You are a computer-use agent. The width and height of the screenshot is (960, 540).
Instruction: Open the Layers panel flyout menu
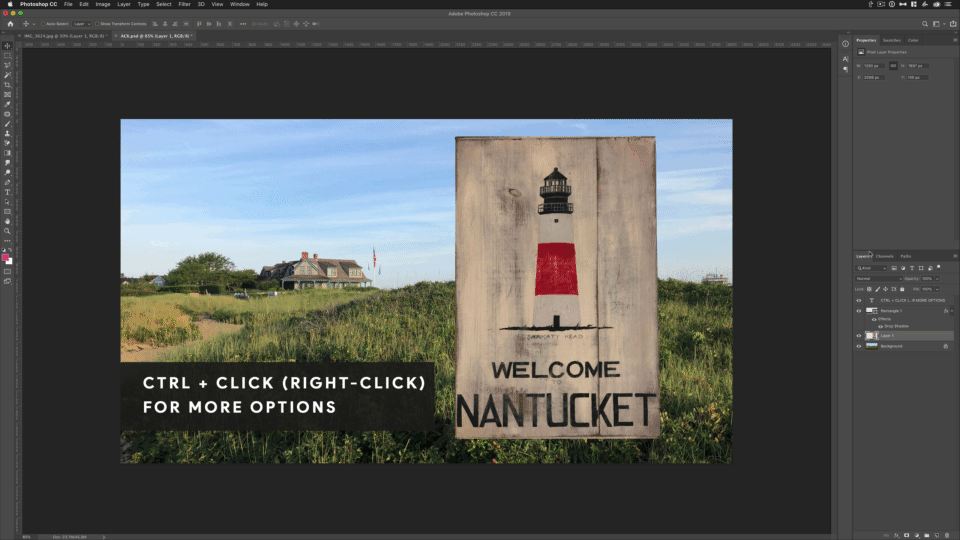pos(955,256)
